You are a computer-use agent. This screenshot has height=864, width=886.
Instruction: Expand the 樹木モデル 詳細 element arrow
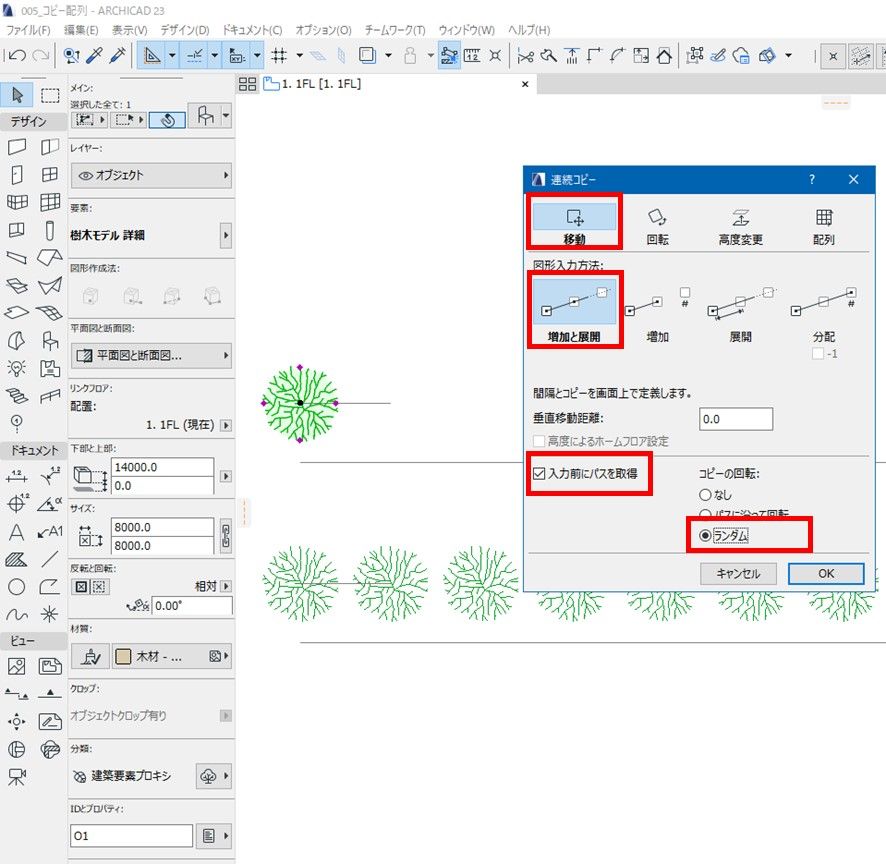click(x=225, y=235)
